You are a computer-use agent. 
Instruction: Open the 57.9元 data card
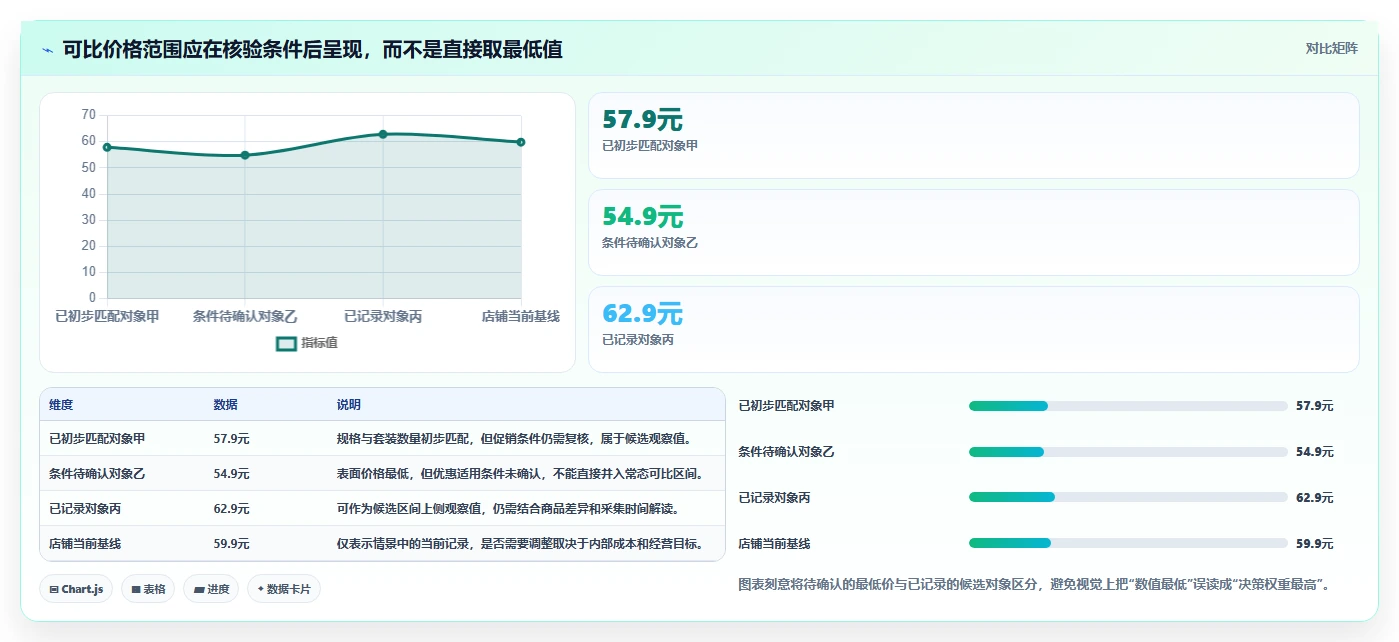click(x=973, y=135)
